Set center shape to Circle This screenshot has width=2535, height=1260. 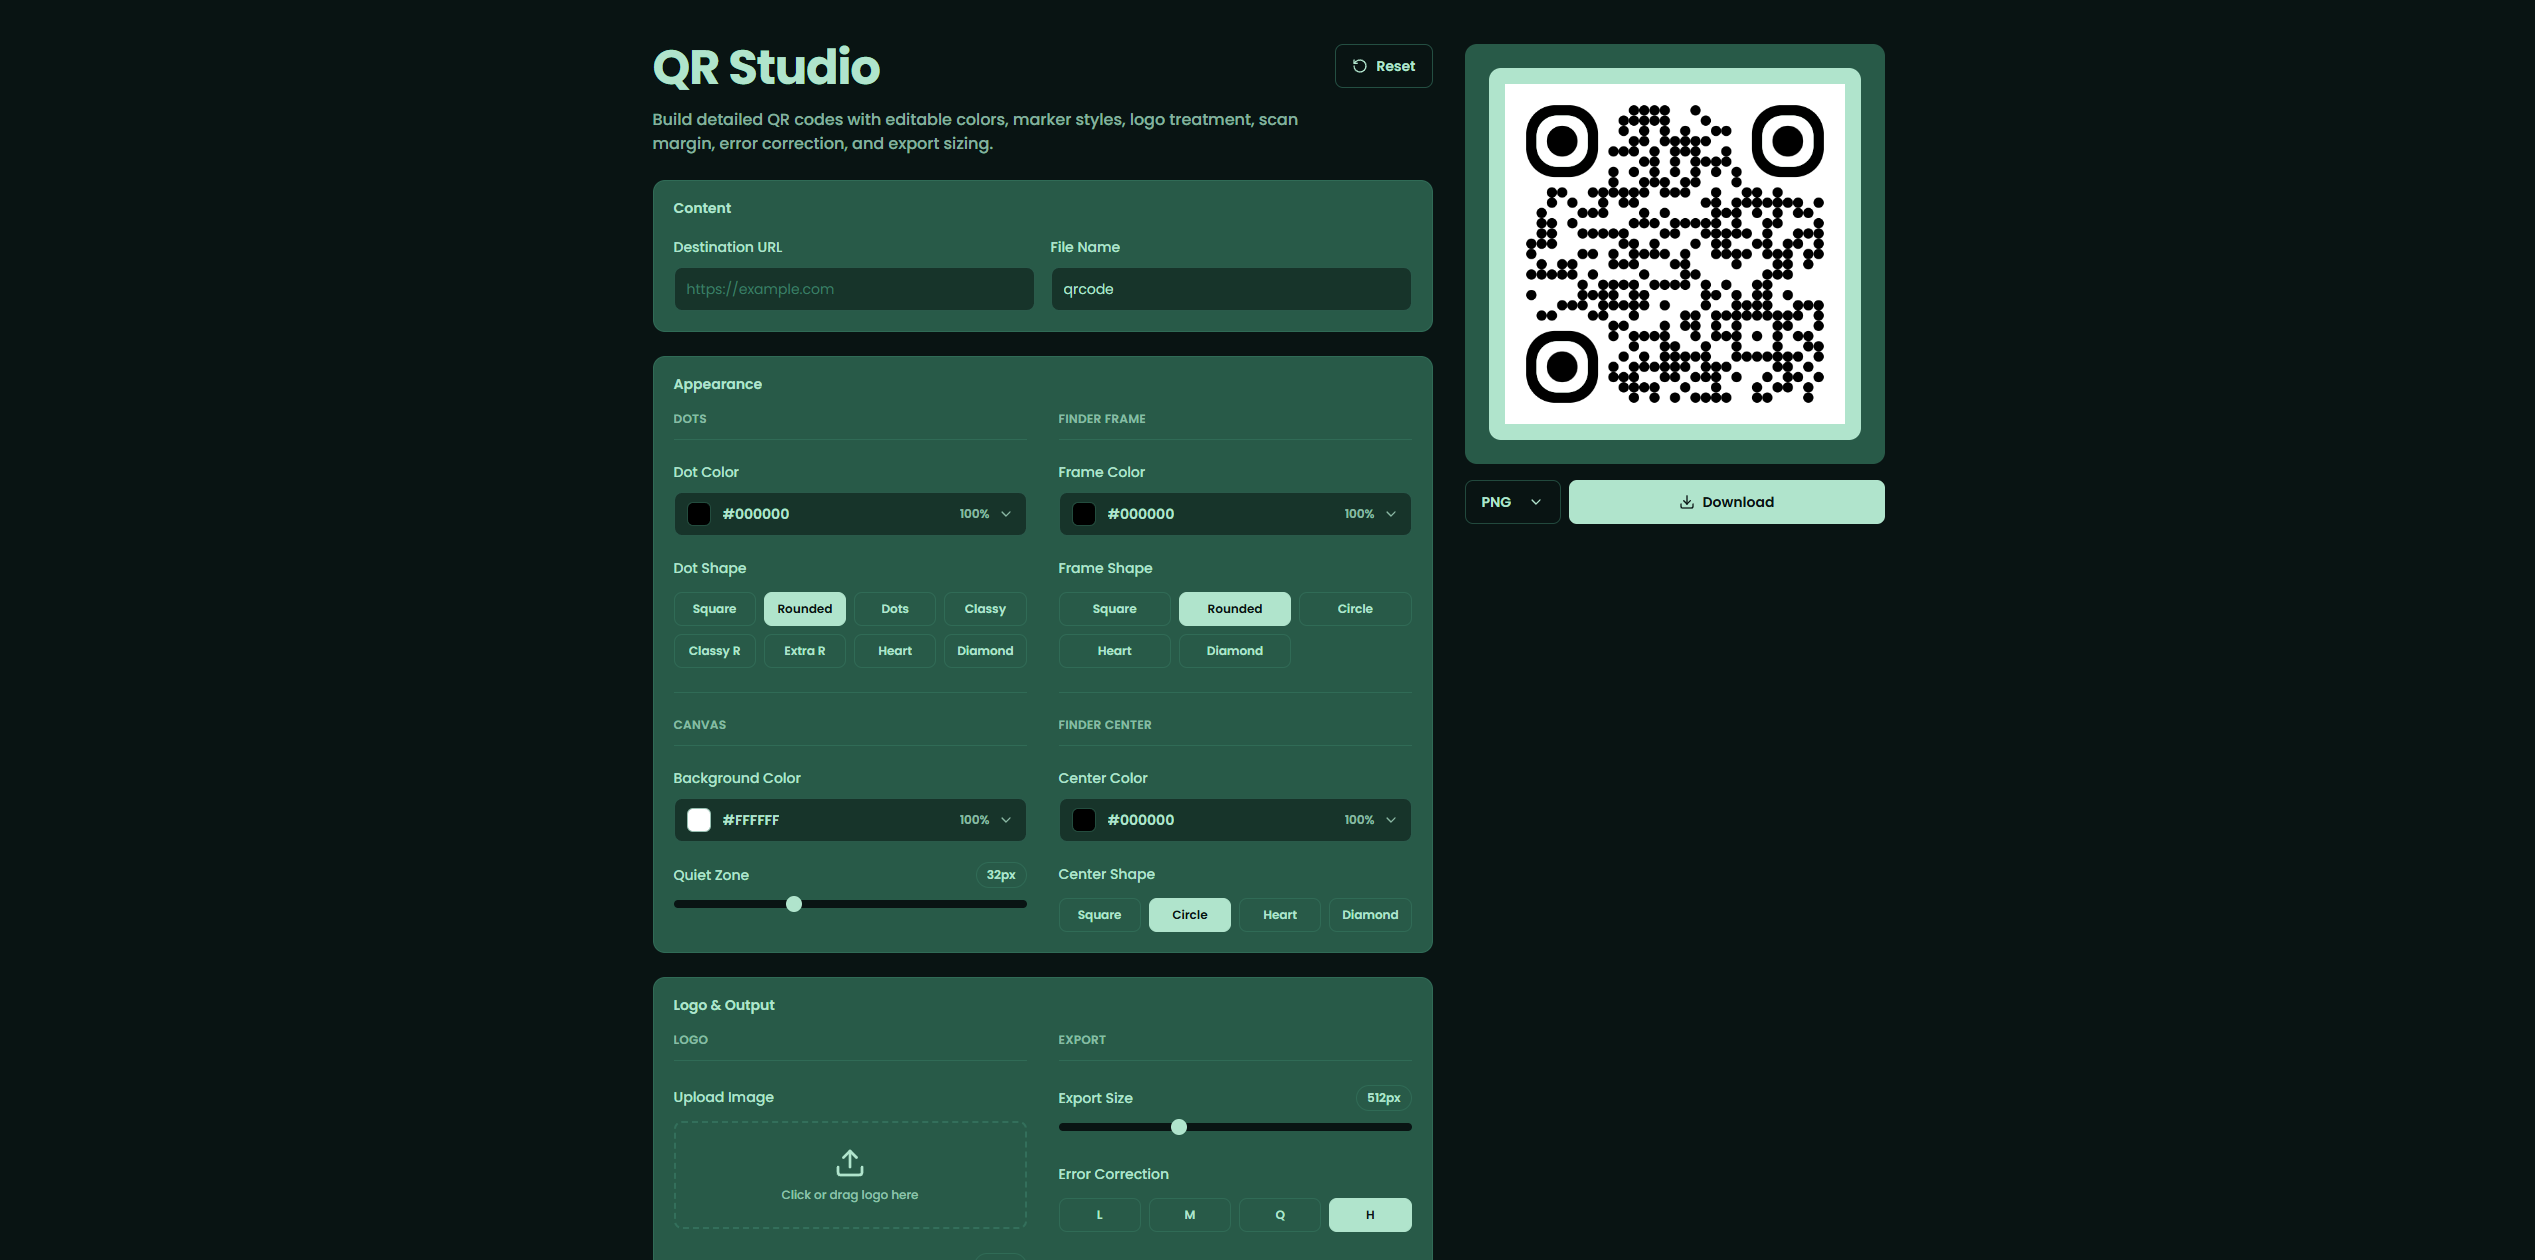[1189, 915]
